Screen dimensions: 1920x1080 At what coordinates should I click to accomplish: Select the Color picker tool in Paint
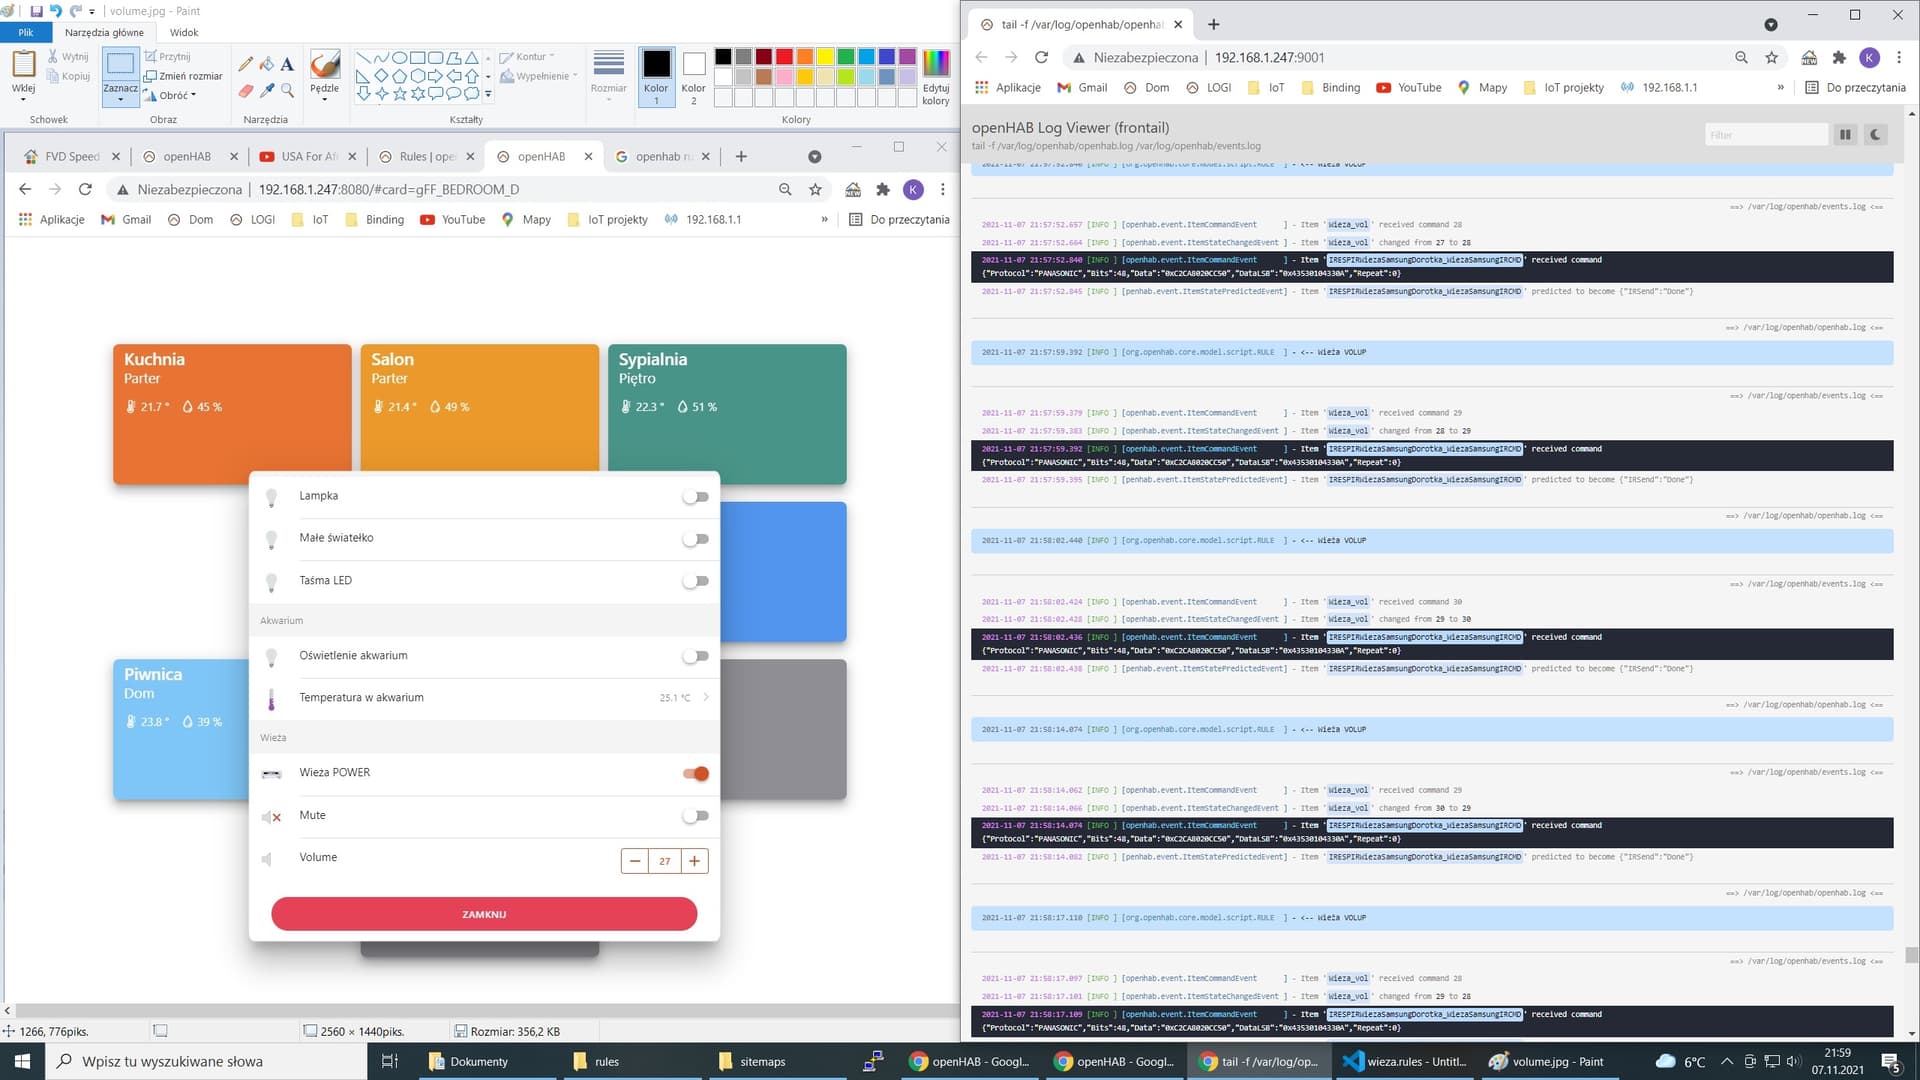point(266,91)
